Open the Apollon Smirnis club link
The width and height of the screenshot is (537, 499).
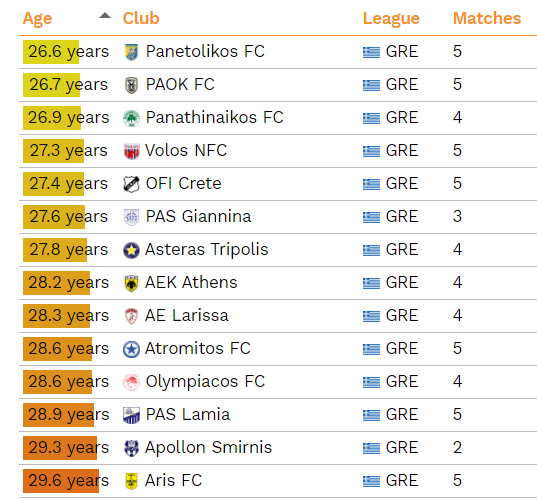click(x=208, y=448)
